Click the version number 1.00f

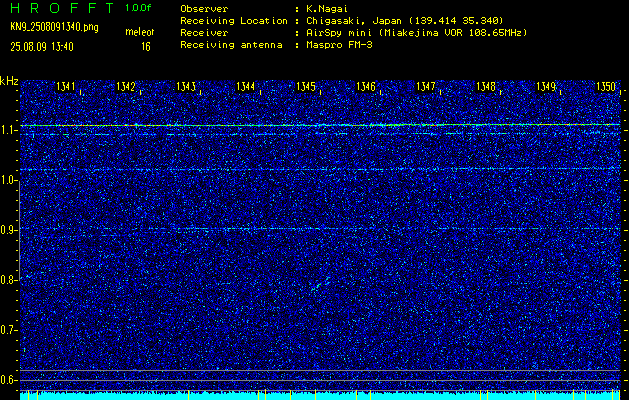coord(138,8)
